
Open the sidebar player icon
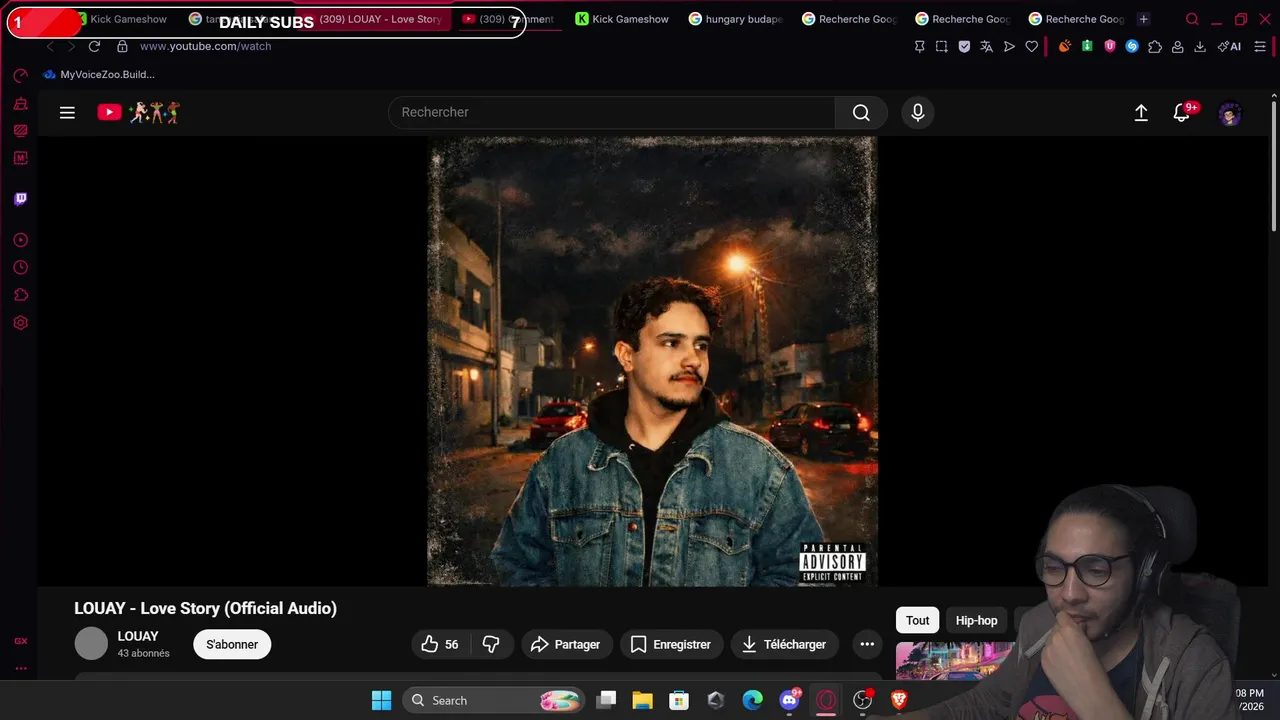[x=21, y=240]
